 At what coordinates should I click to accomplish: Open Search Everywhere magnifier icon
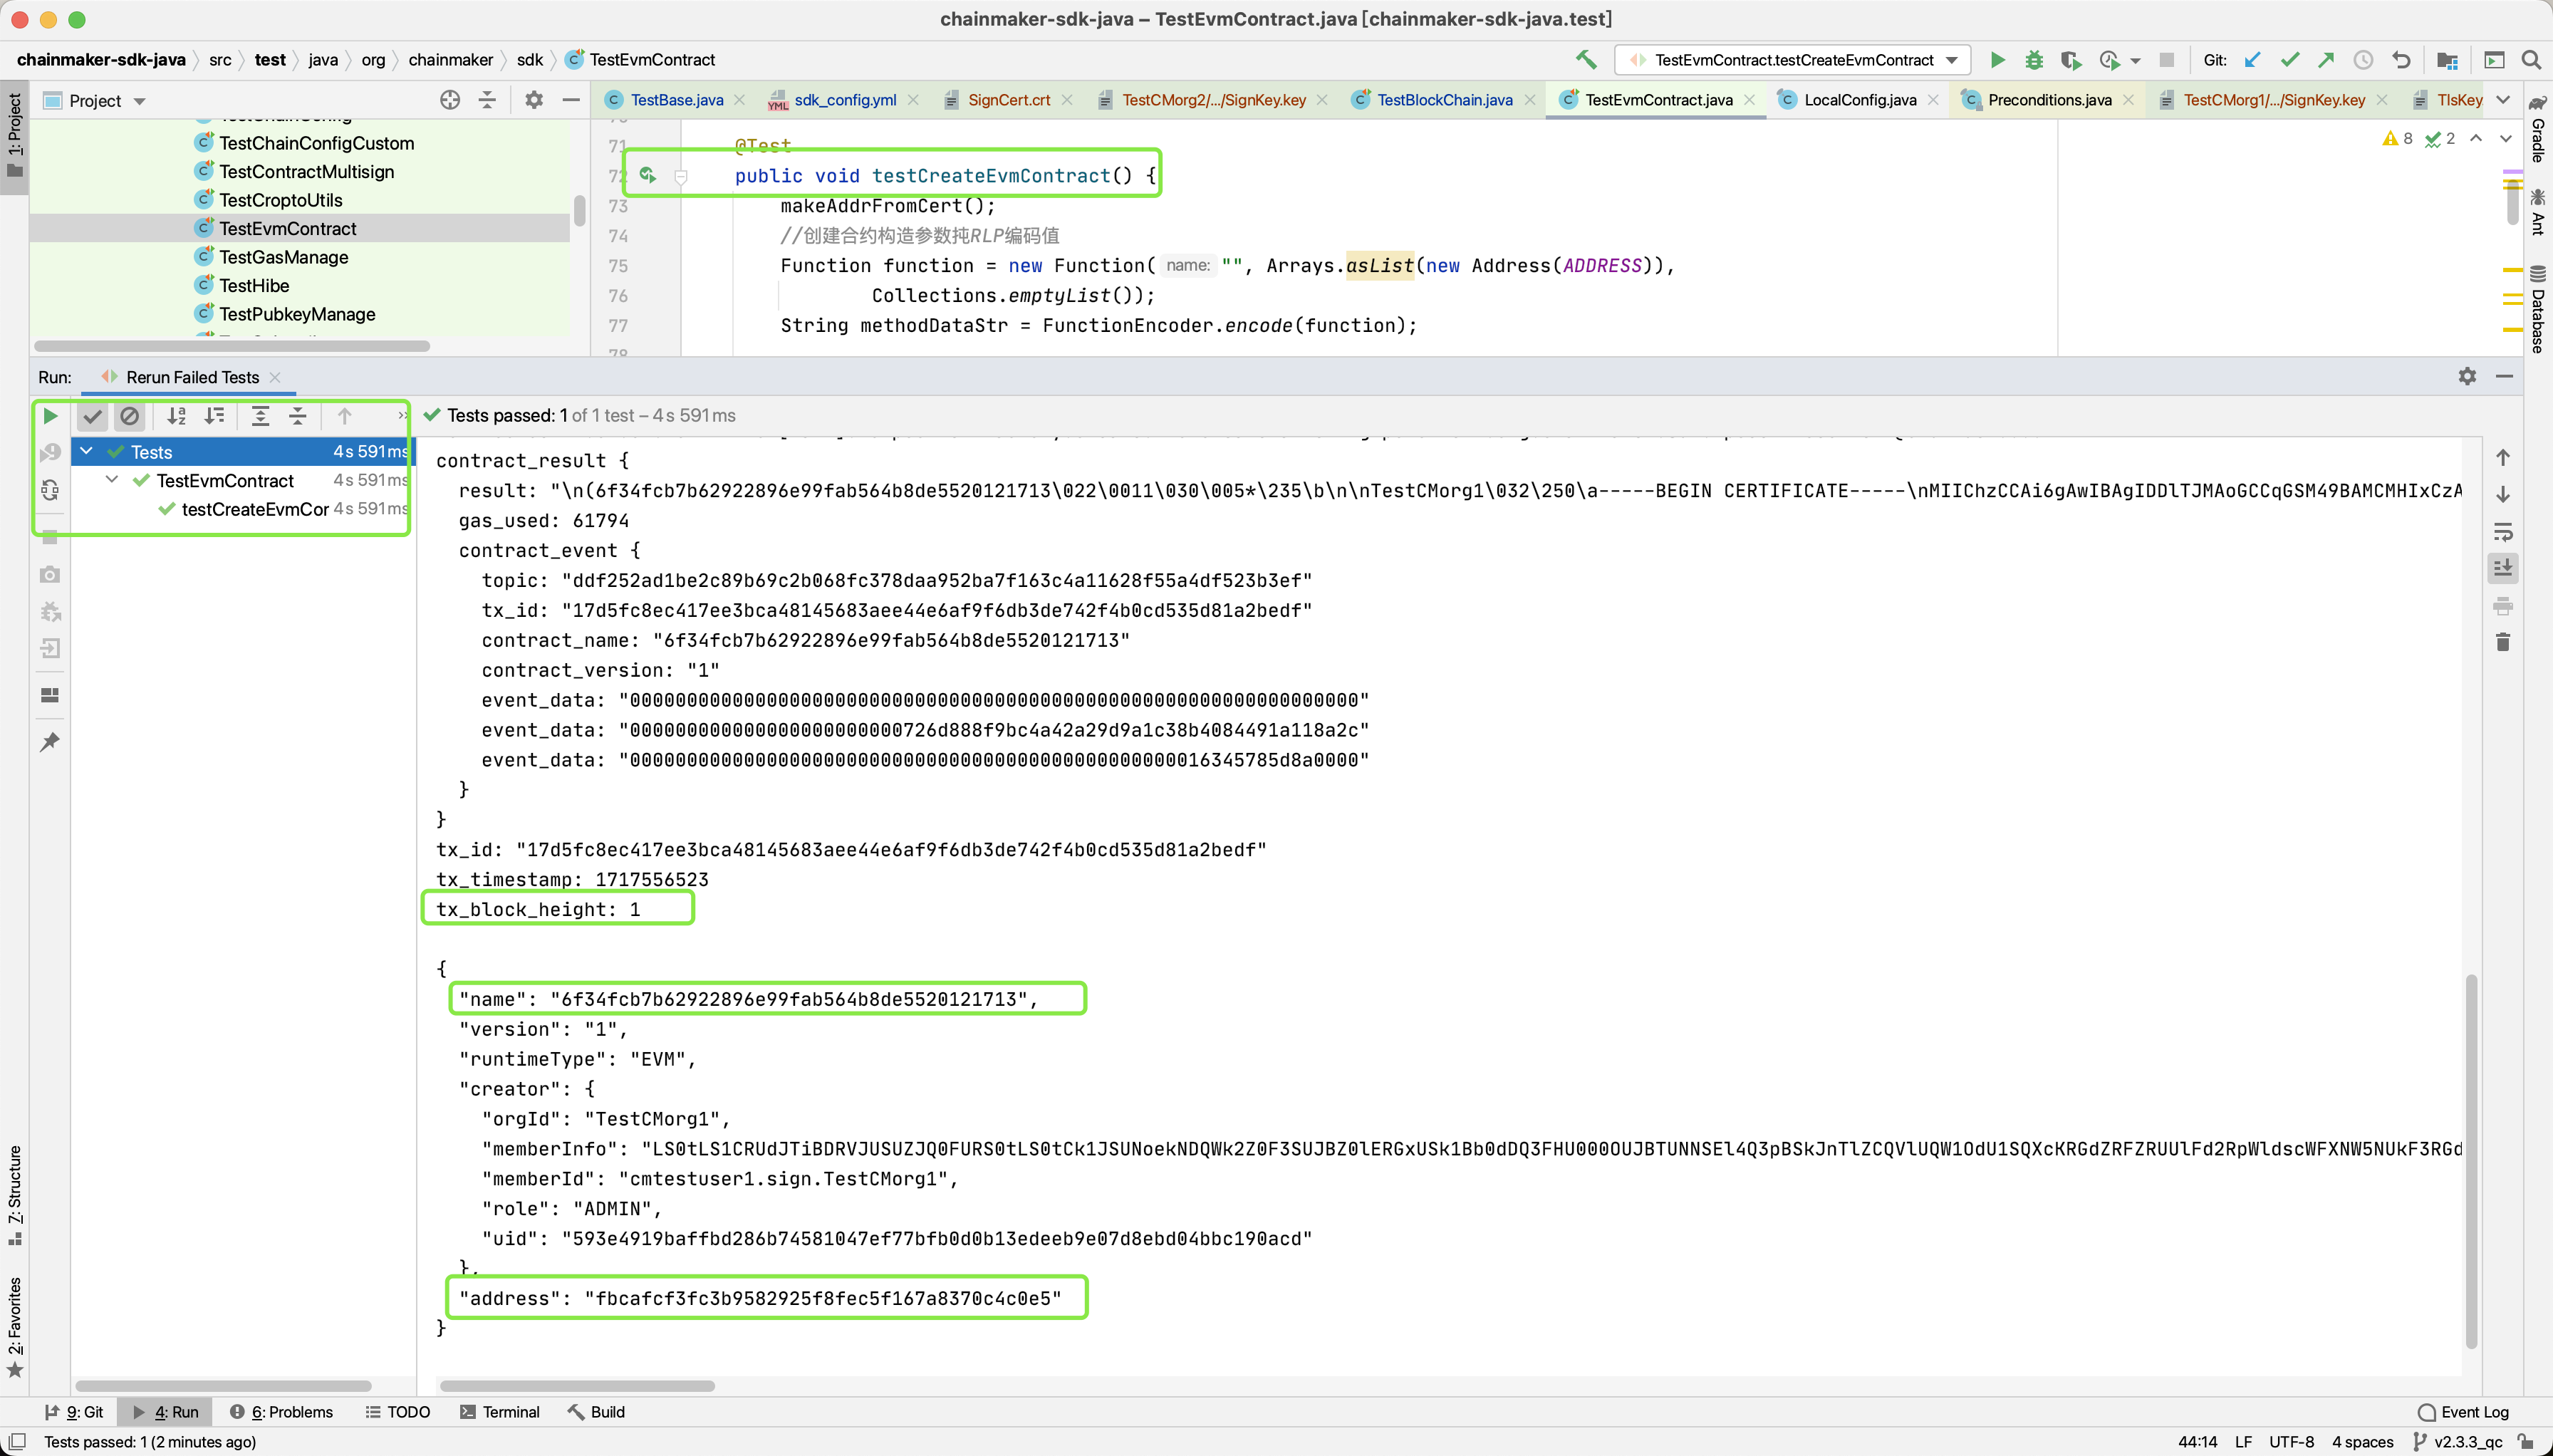[x=2531, y=60]
